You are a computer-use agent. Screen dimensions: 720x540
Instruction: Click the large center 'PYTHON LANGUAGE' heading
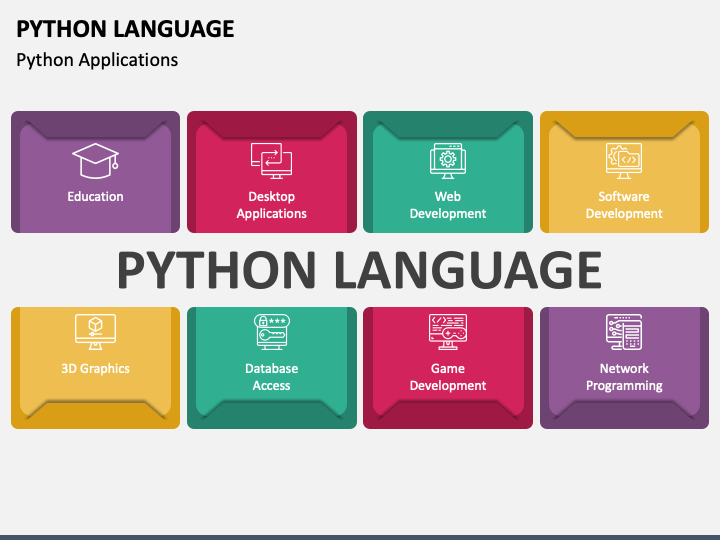pyautogui.click(x=360, y=270)
